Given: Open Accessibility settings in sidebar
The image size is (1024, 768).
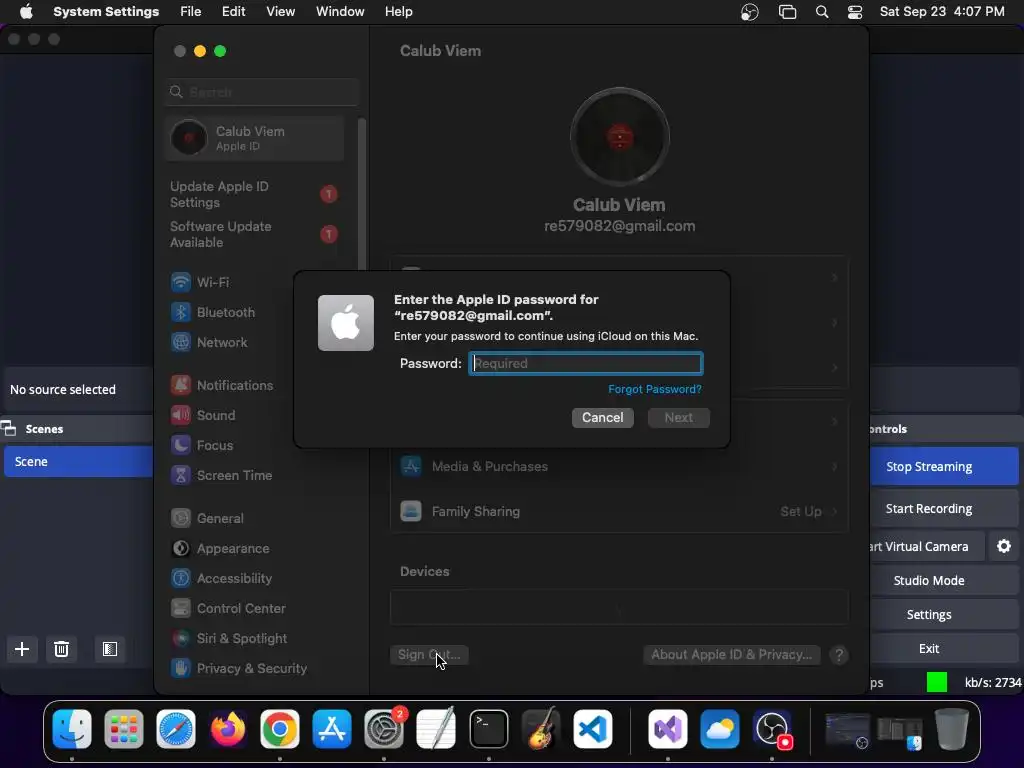Looking at the screenshot, I should pyautogui.click(x=255, y=579).
